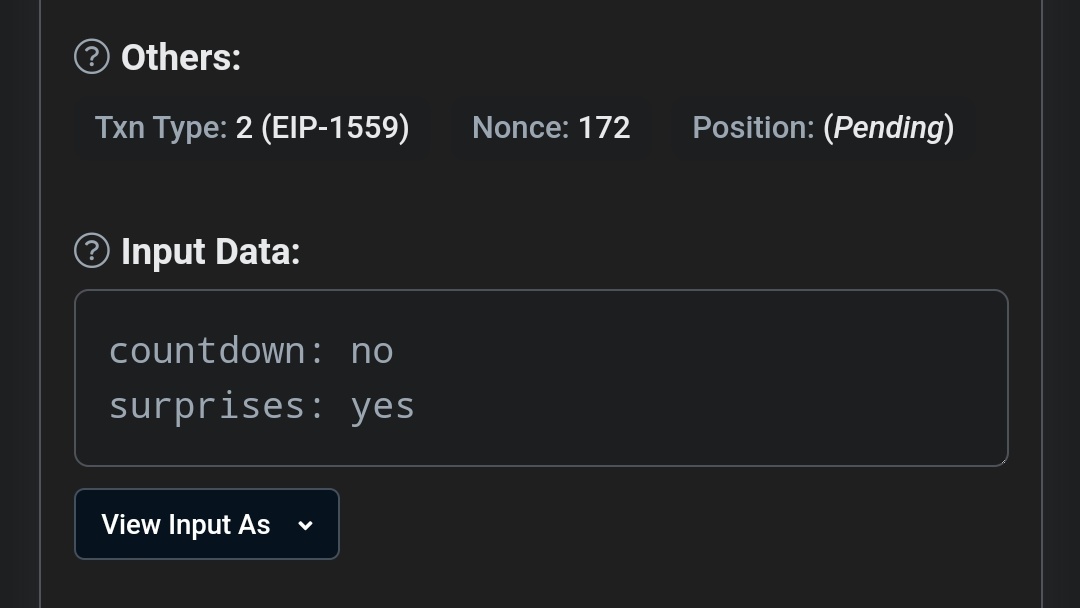The height and width of the screenshot is (608, 1080).
Task: Click the "surprises: yes" line
Action: (261, 406)
